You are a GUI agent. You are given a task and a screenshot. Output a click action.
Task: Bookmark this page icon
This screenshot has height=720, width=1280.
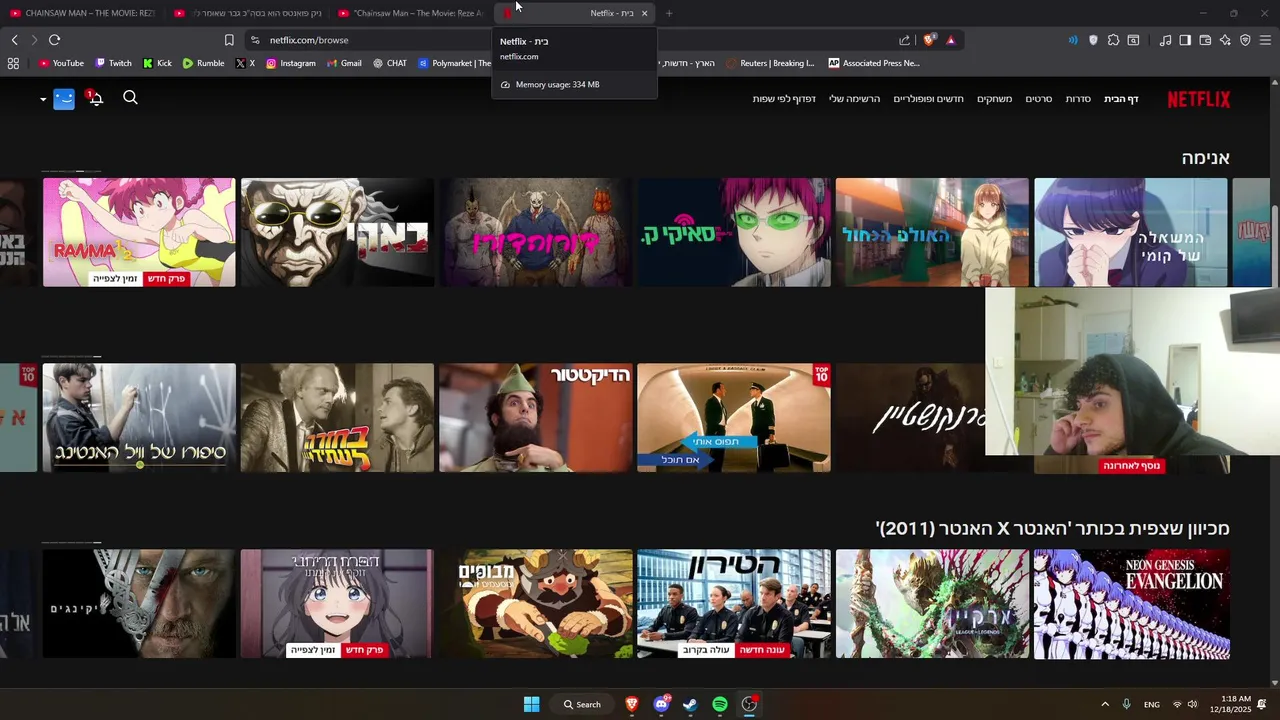click(229, 40)
